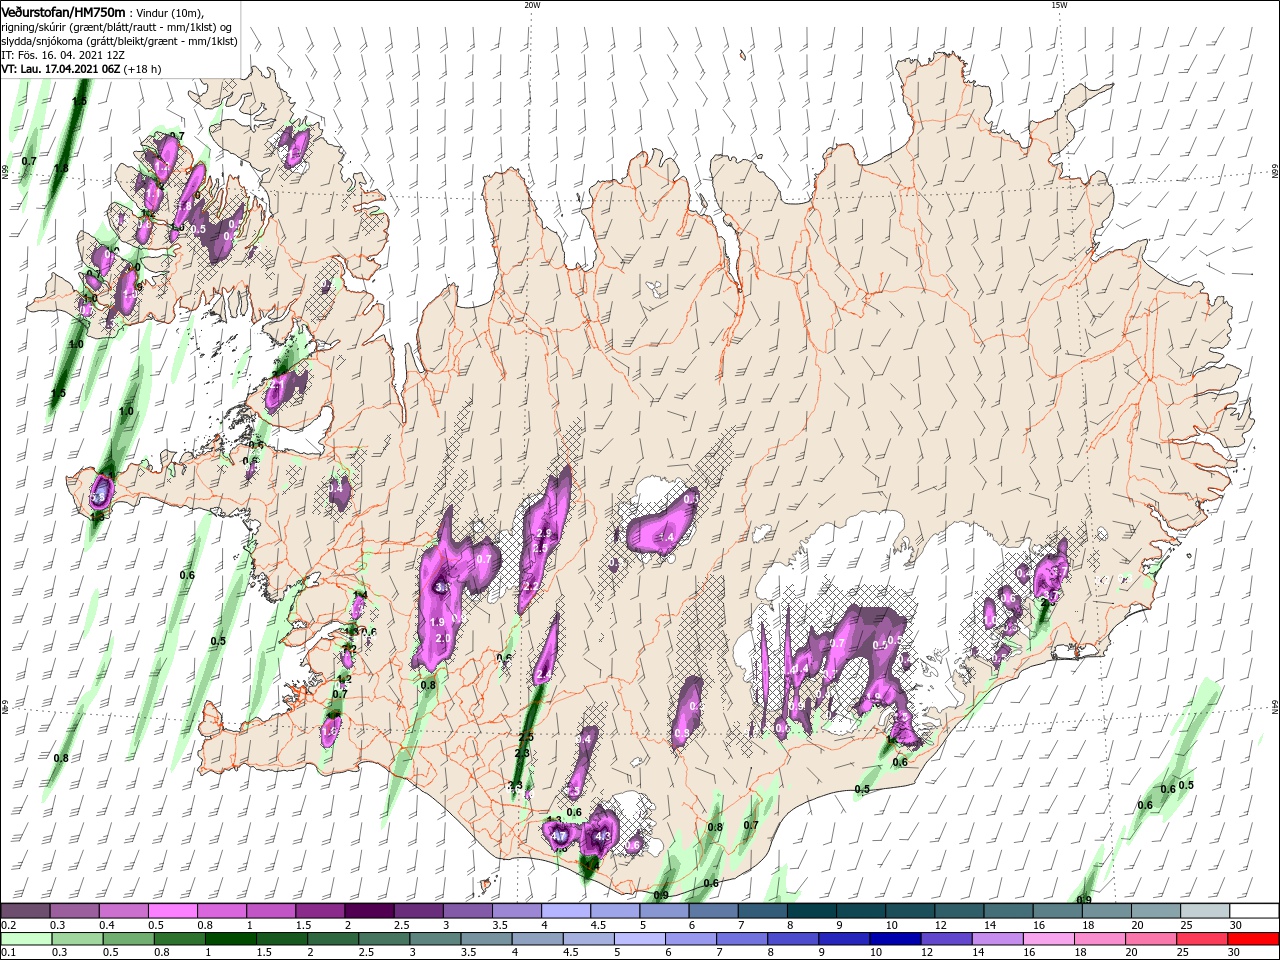Click the 'slydda/snjókoma' legend description line

pos(118,41)
